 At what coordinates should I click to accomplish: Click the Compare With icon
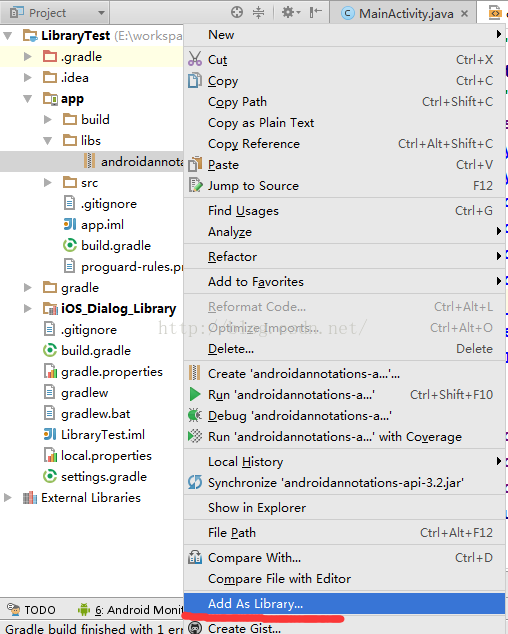click(195, 557)
